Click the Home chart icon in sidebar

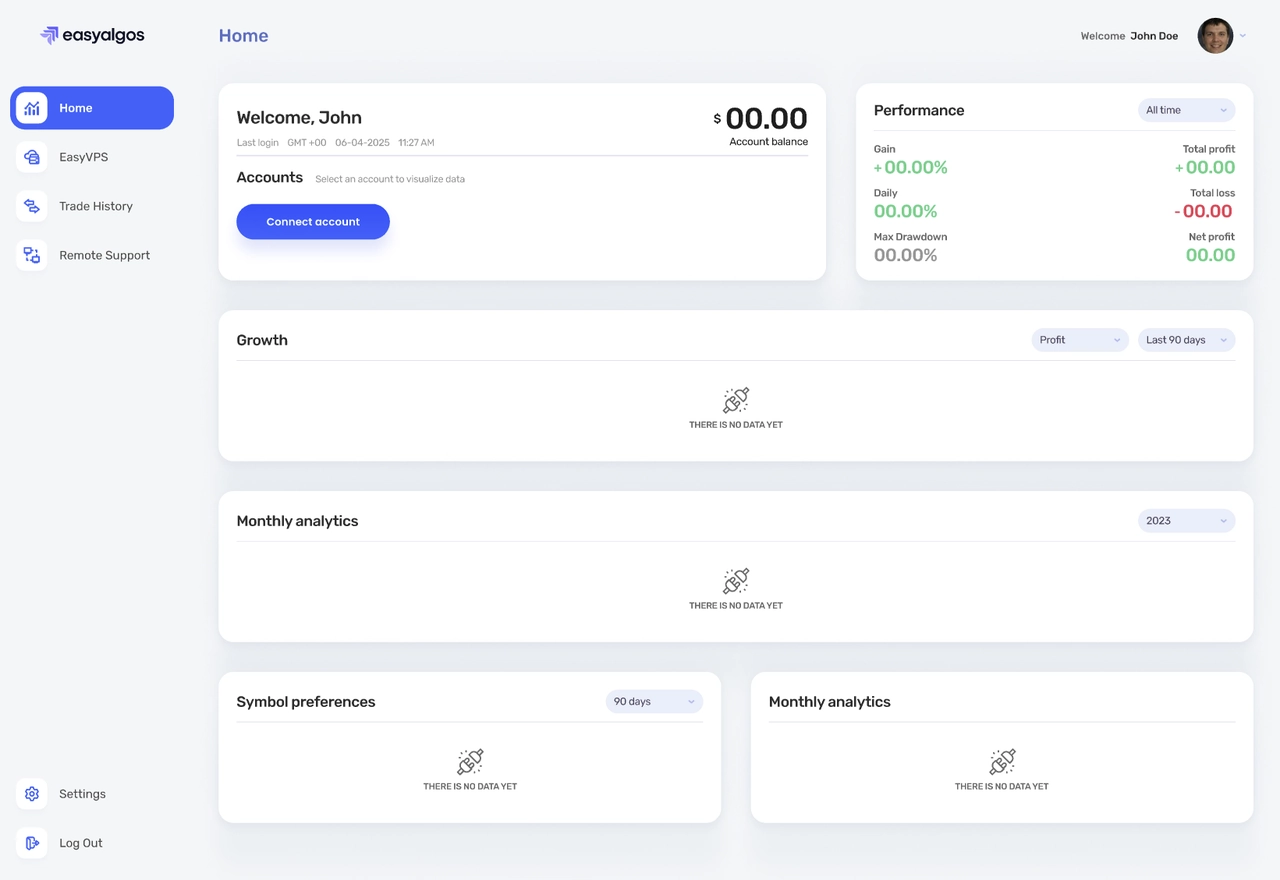[32, 108]
